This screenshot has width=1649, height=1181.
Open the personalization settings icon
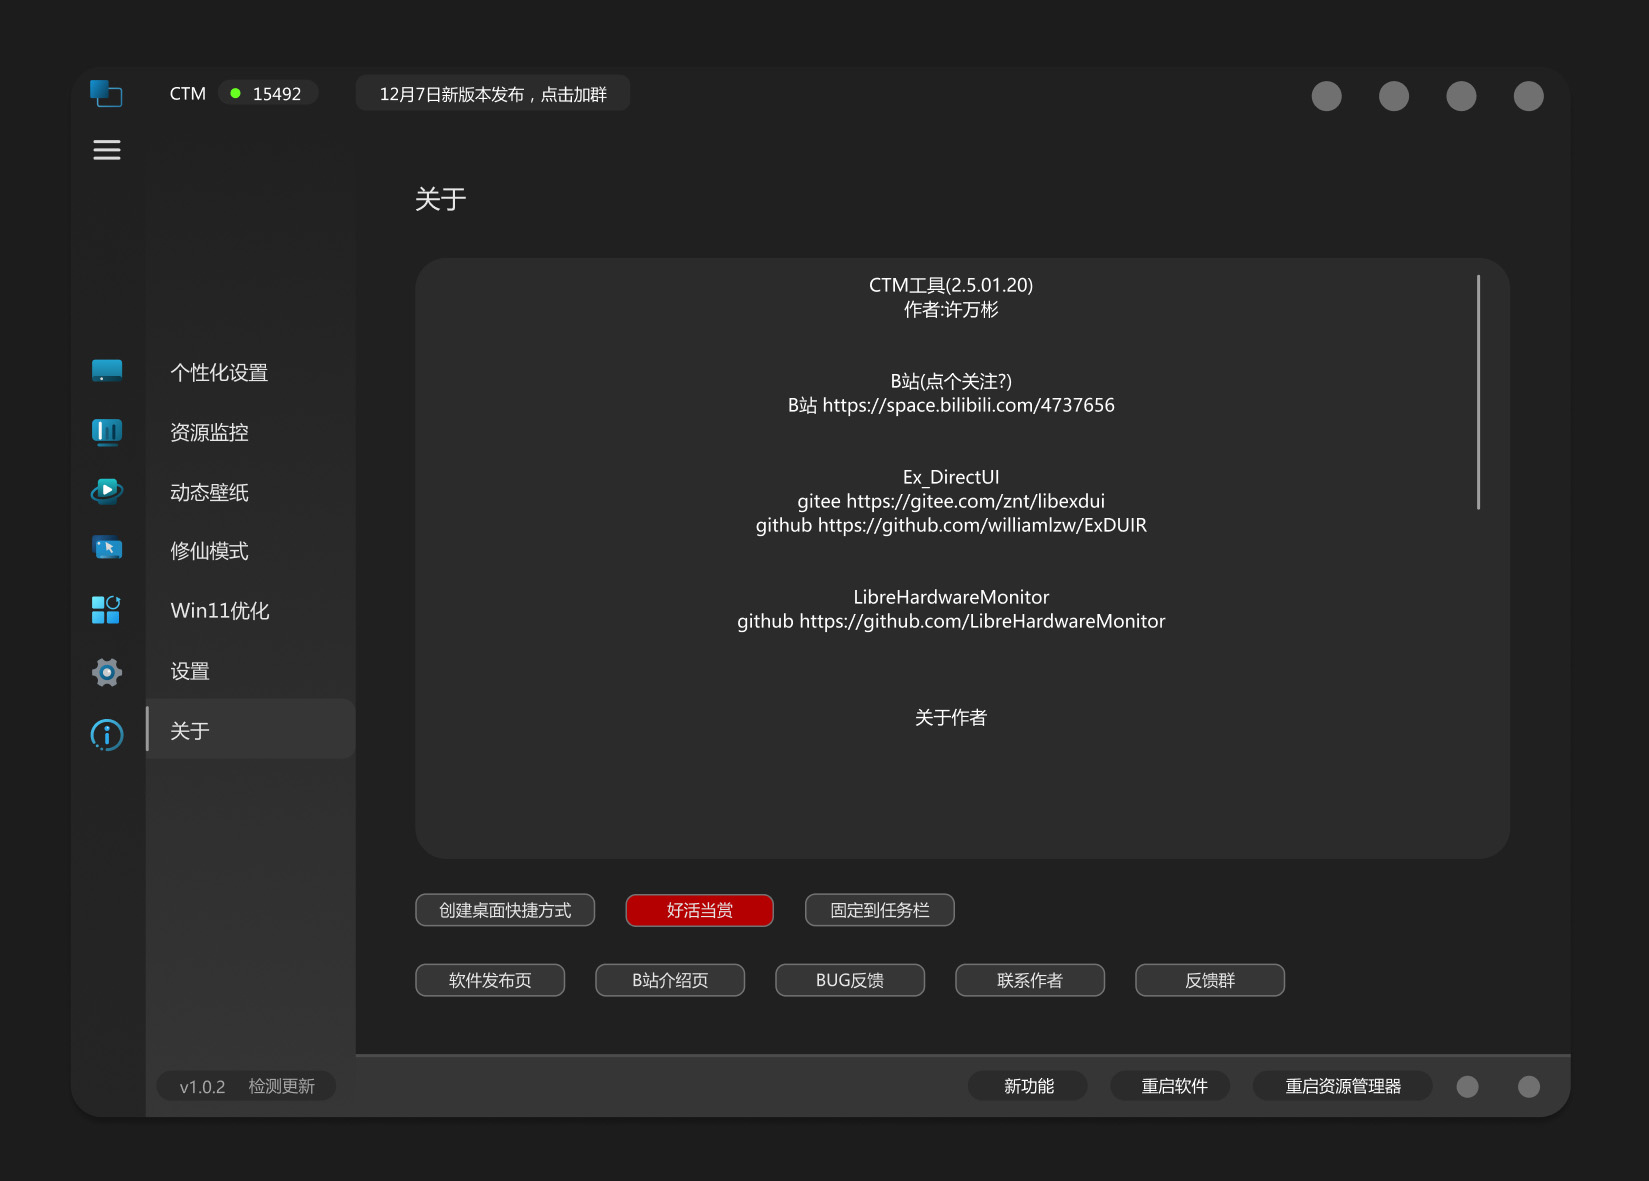point(107,371)
